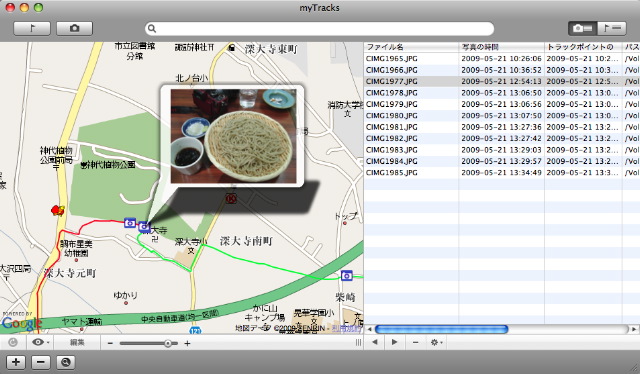Screen dimensions: 640x374
Task: Click the circular refresh icon below map
Action: [x=13, y=343]
